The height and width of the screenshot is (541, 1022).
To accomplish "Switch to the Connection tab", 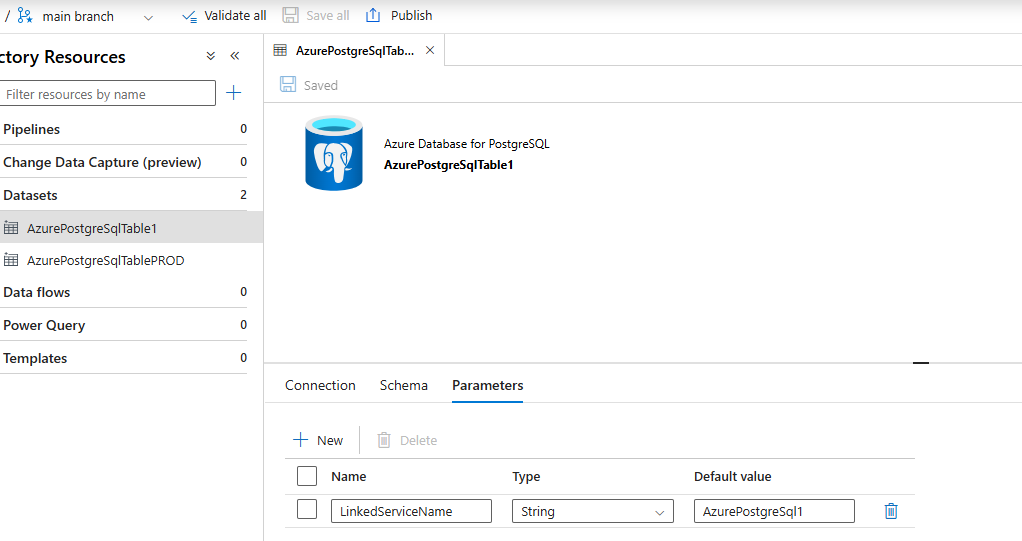I will tap(320, 385).
